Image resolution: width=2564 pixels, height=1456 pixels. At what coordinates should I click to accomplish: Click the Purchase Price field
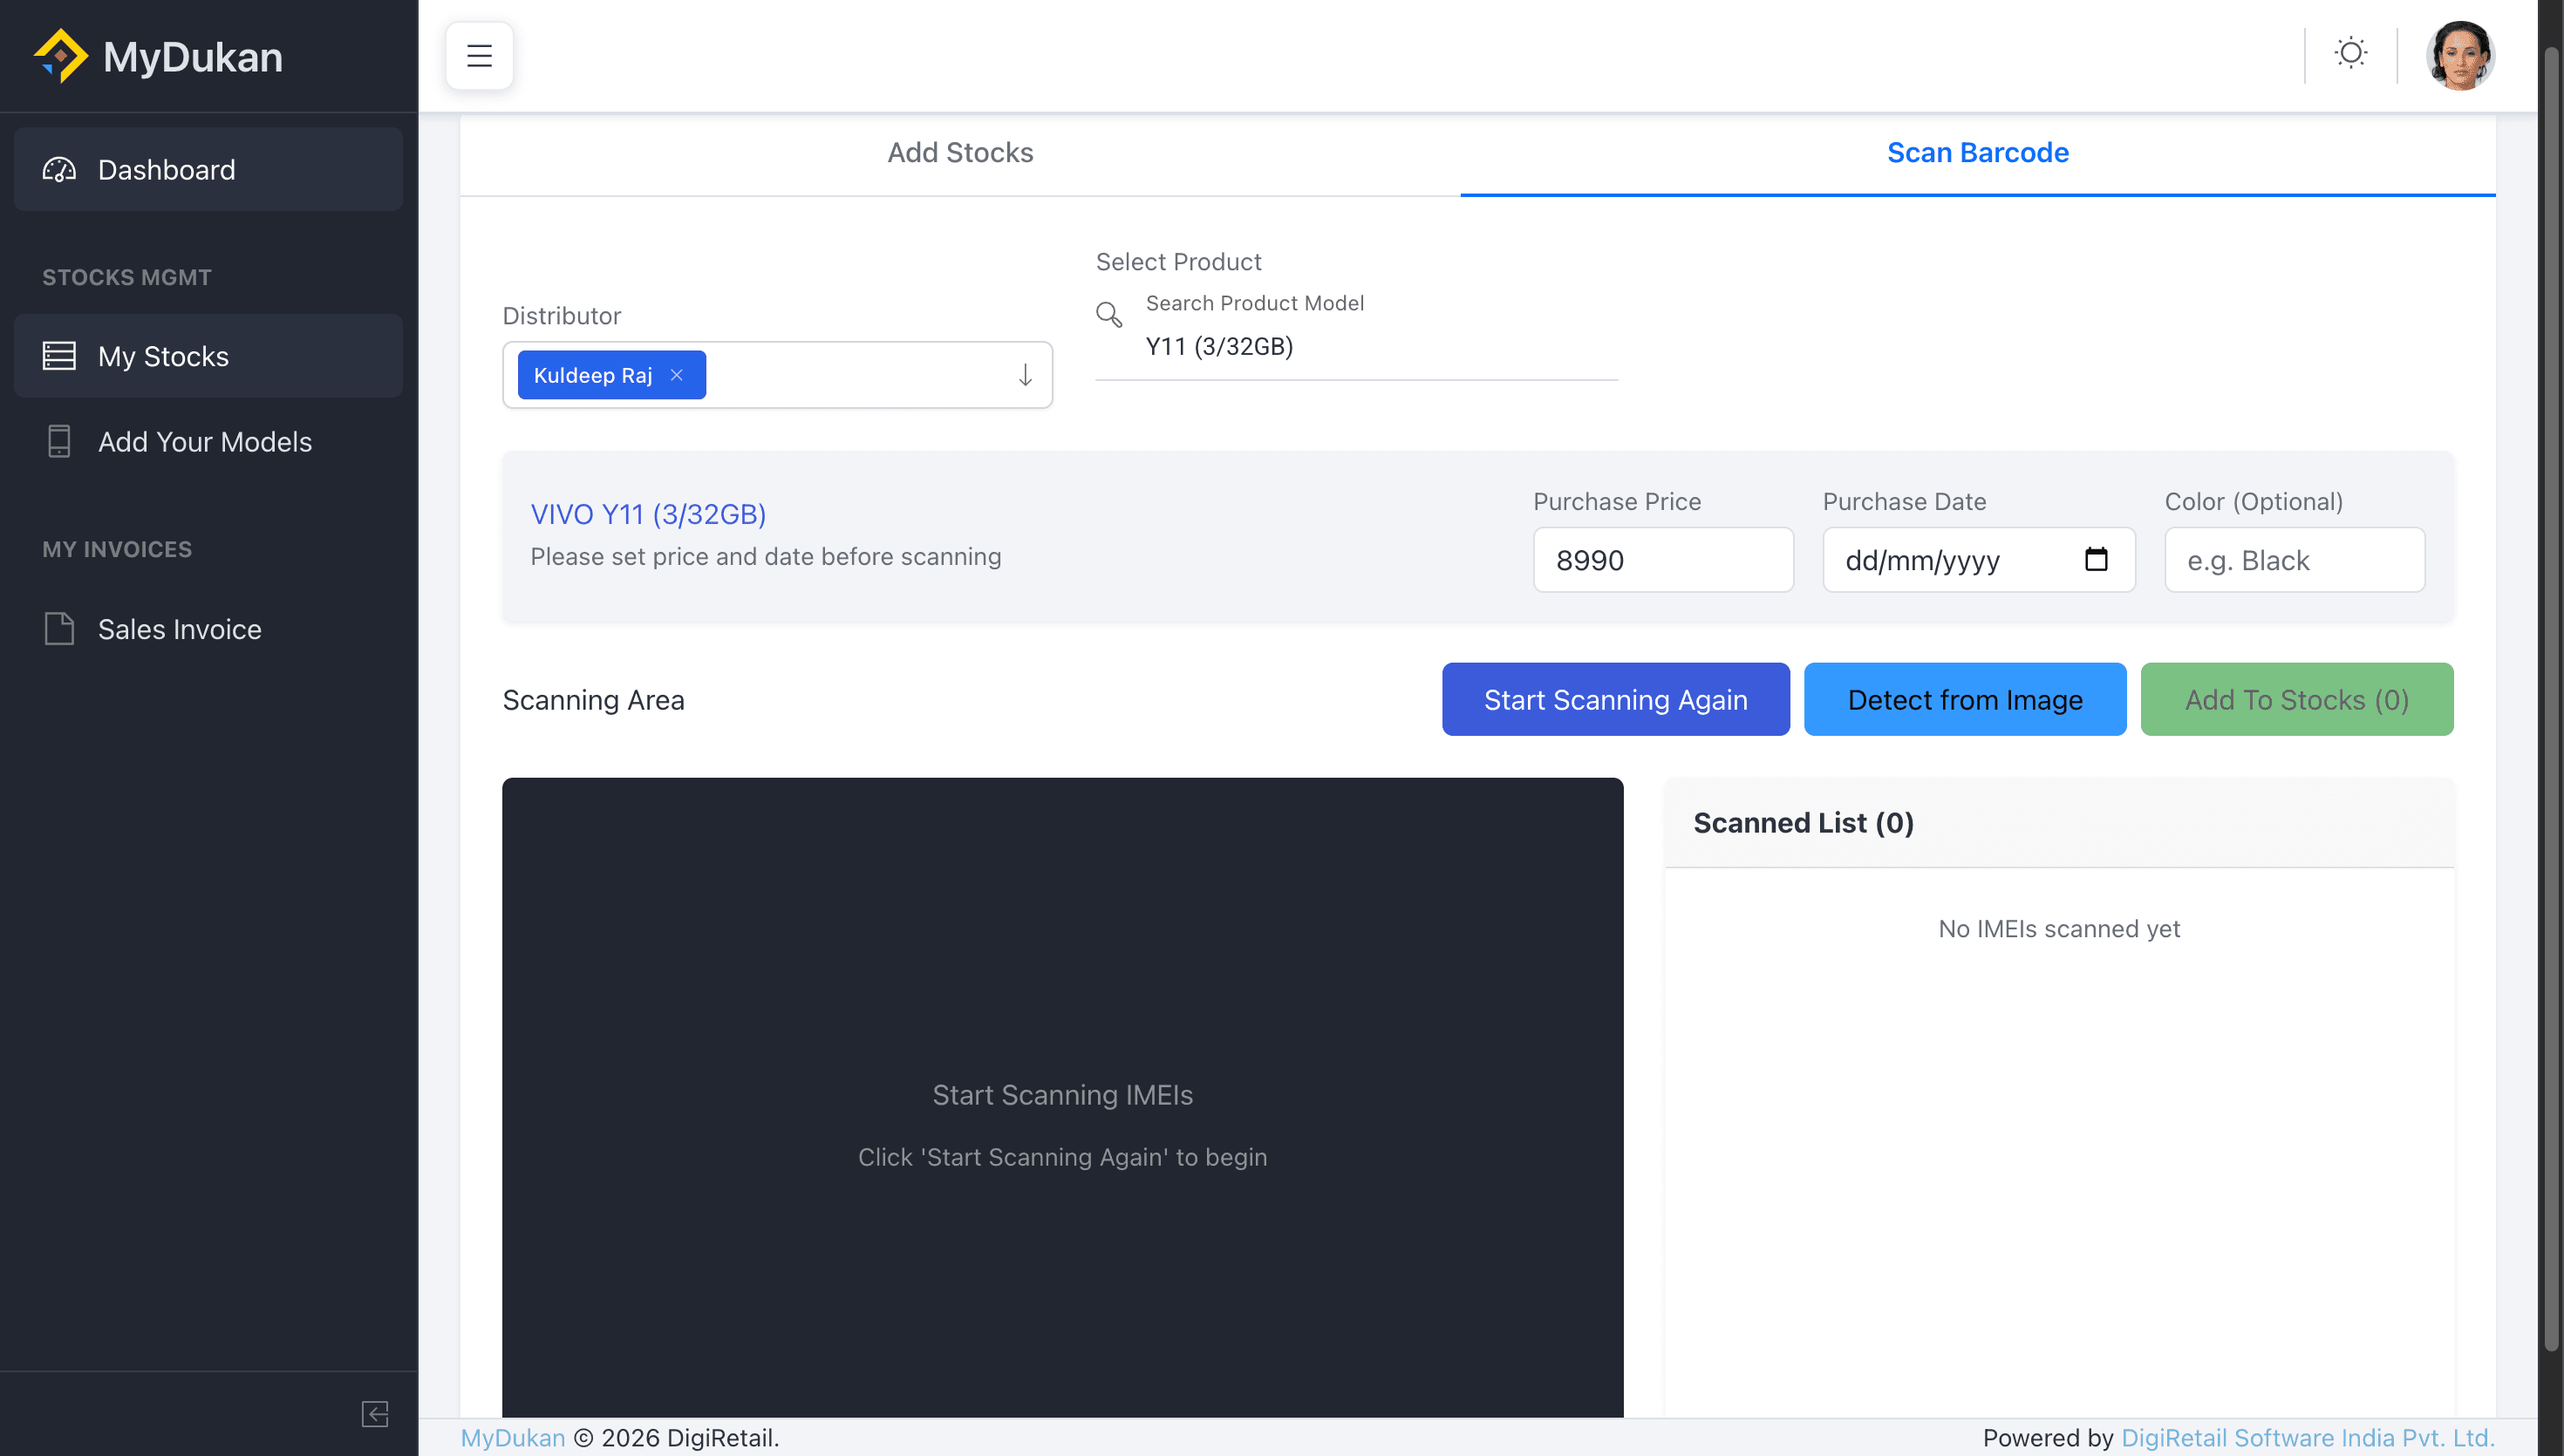tap(1663, 560)
